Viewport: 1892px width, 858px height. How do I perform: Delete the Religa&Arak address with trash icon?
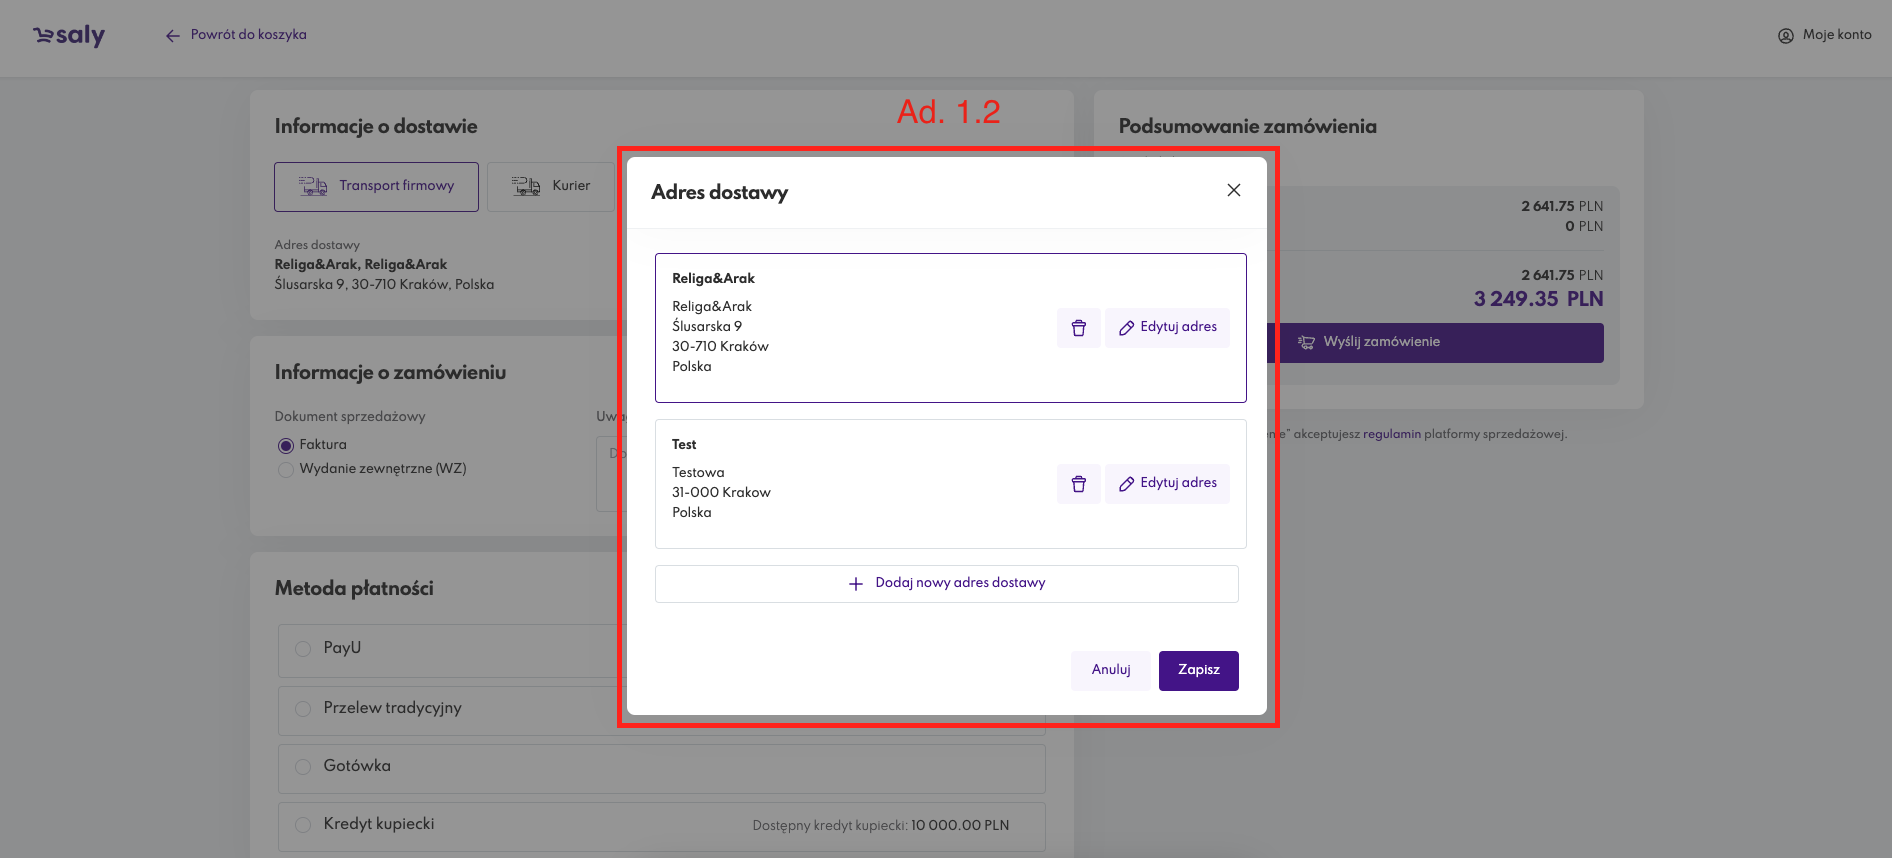(1078, 328)
